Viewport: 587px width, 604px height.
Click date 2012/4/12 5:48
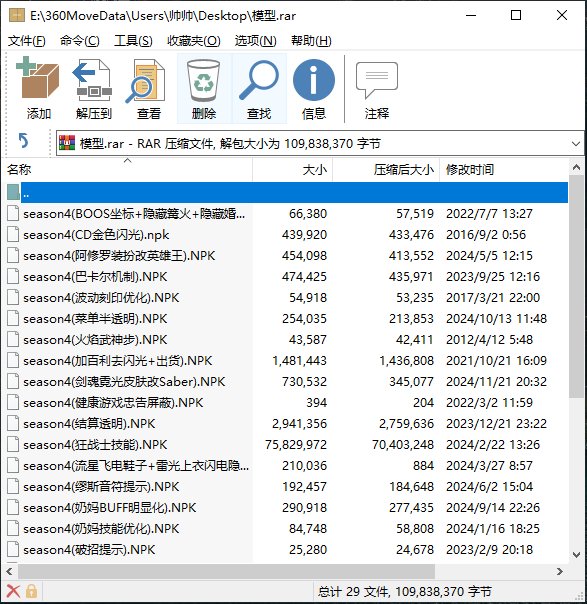click(490, 340)
